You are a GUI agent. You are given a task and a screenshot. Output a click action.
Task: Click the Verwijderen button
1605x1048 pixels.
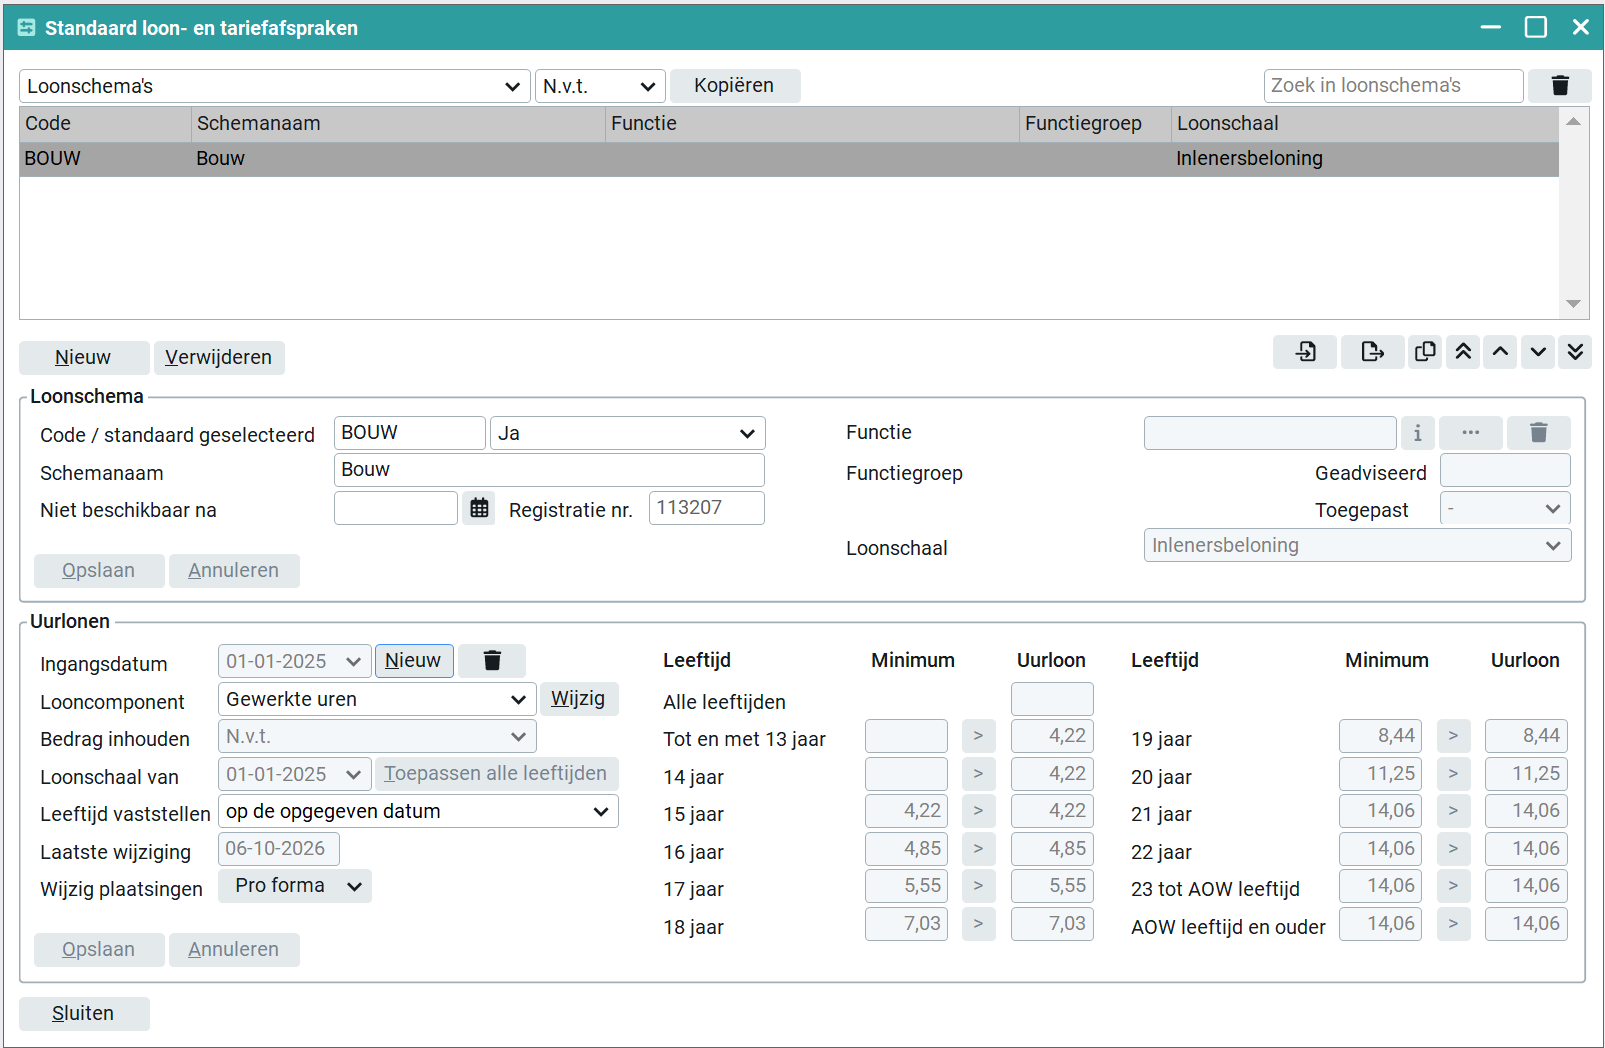tap(218, 358)
